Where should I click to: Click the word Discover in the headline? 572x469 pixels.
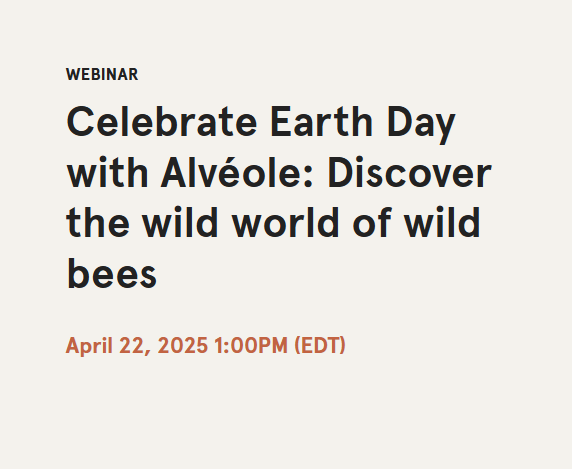click(x=410, y=172)
